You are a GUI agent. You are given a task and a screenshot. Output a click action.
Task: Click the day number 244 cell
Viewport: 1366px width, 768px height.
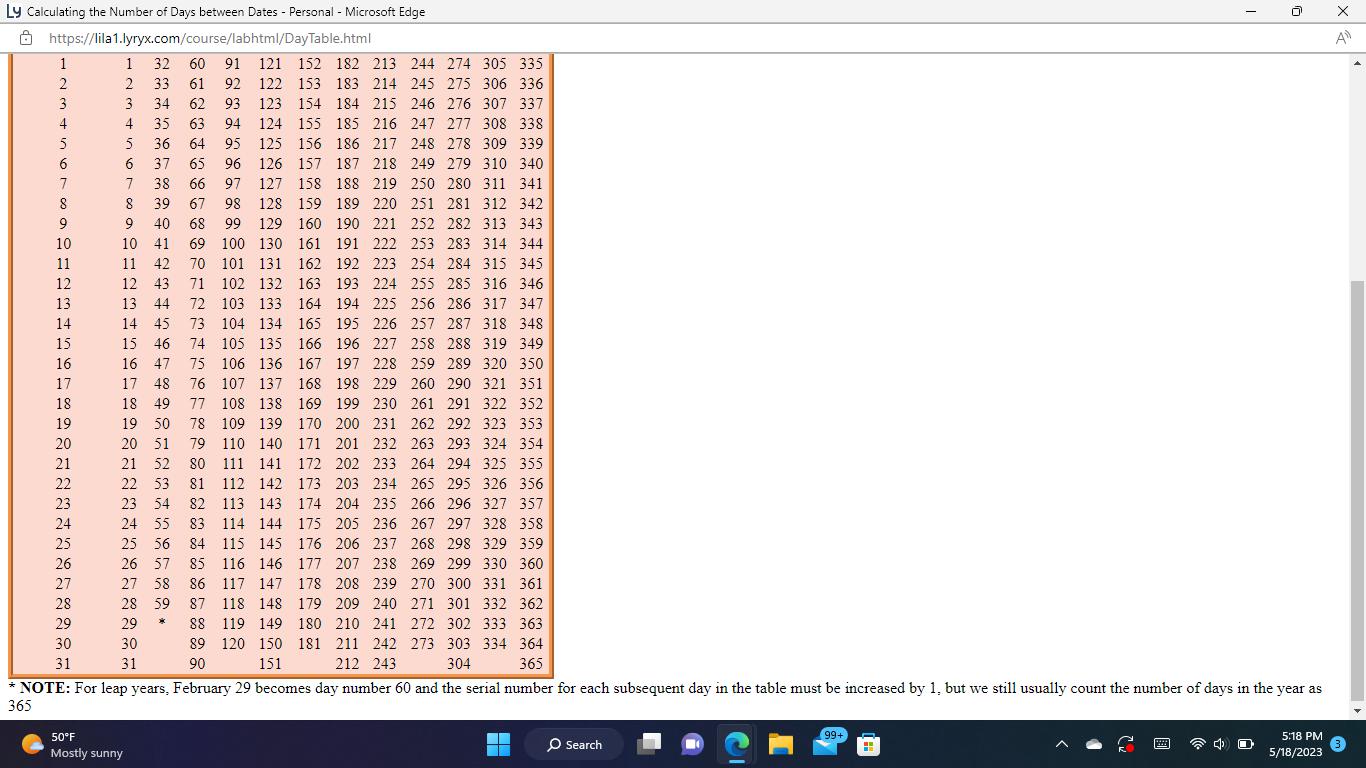click(x=423, y=64)
